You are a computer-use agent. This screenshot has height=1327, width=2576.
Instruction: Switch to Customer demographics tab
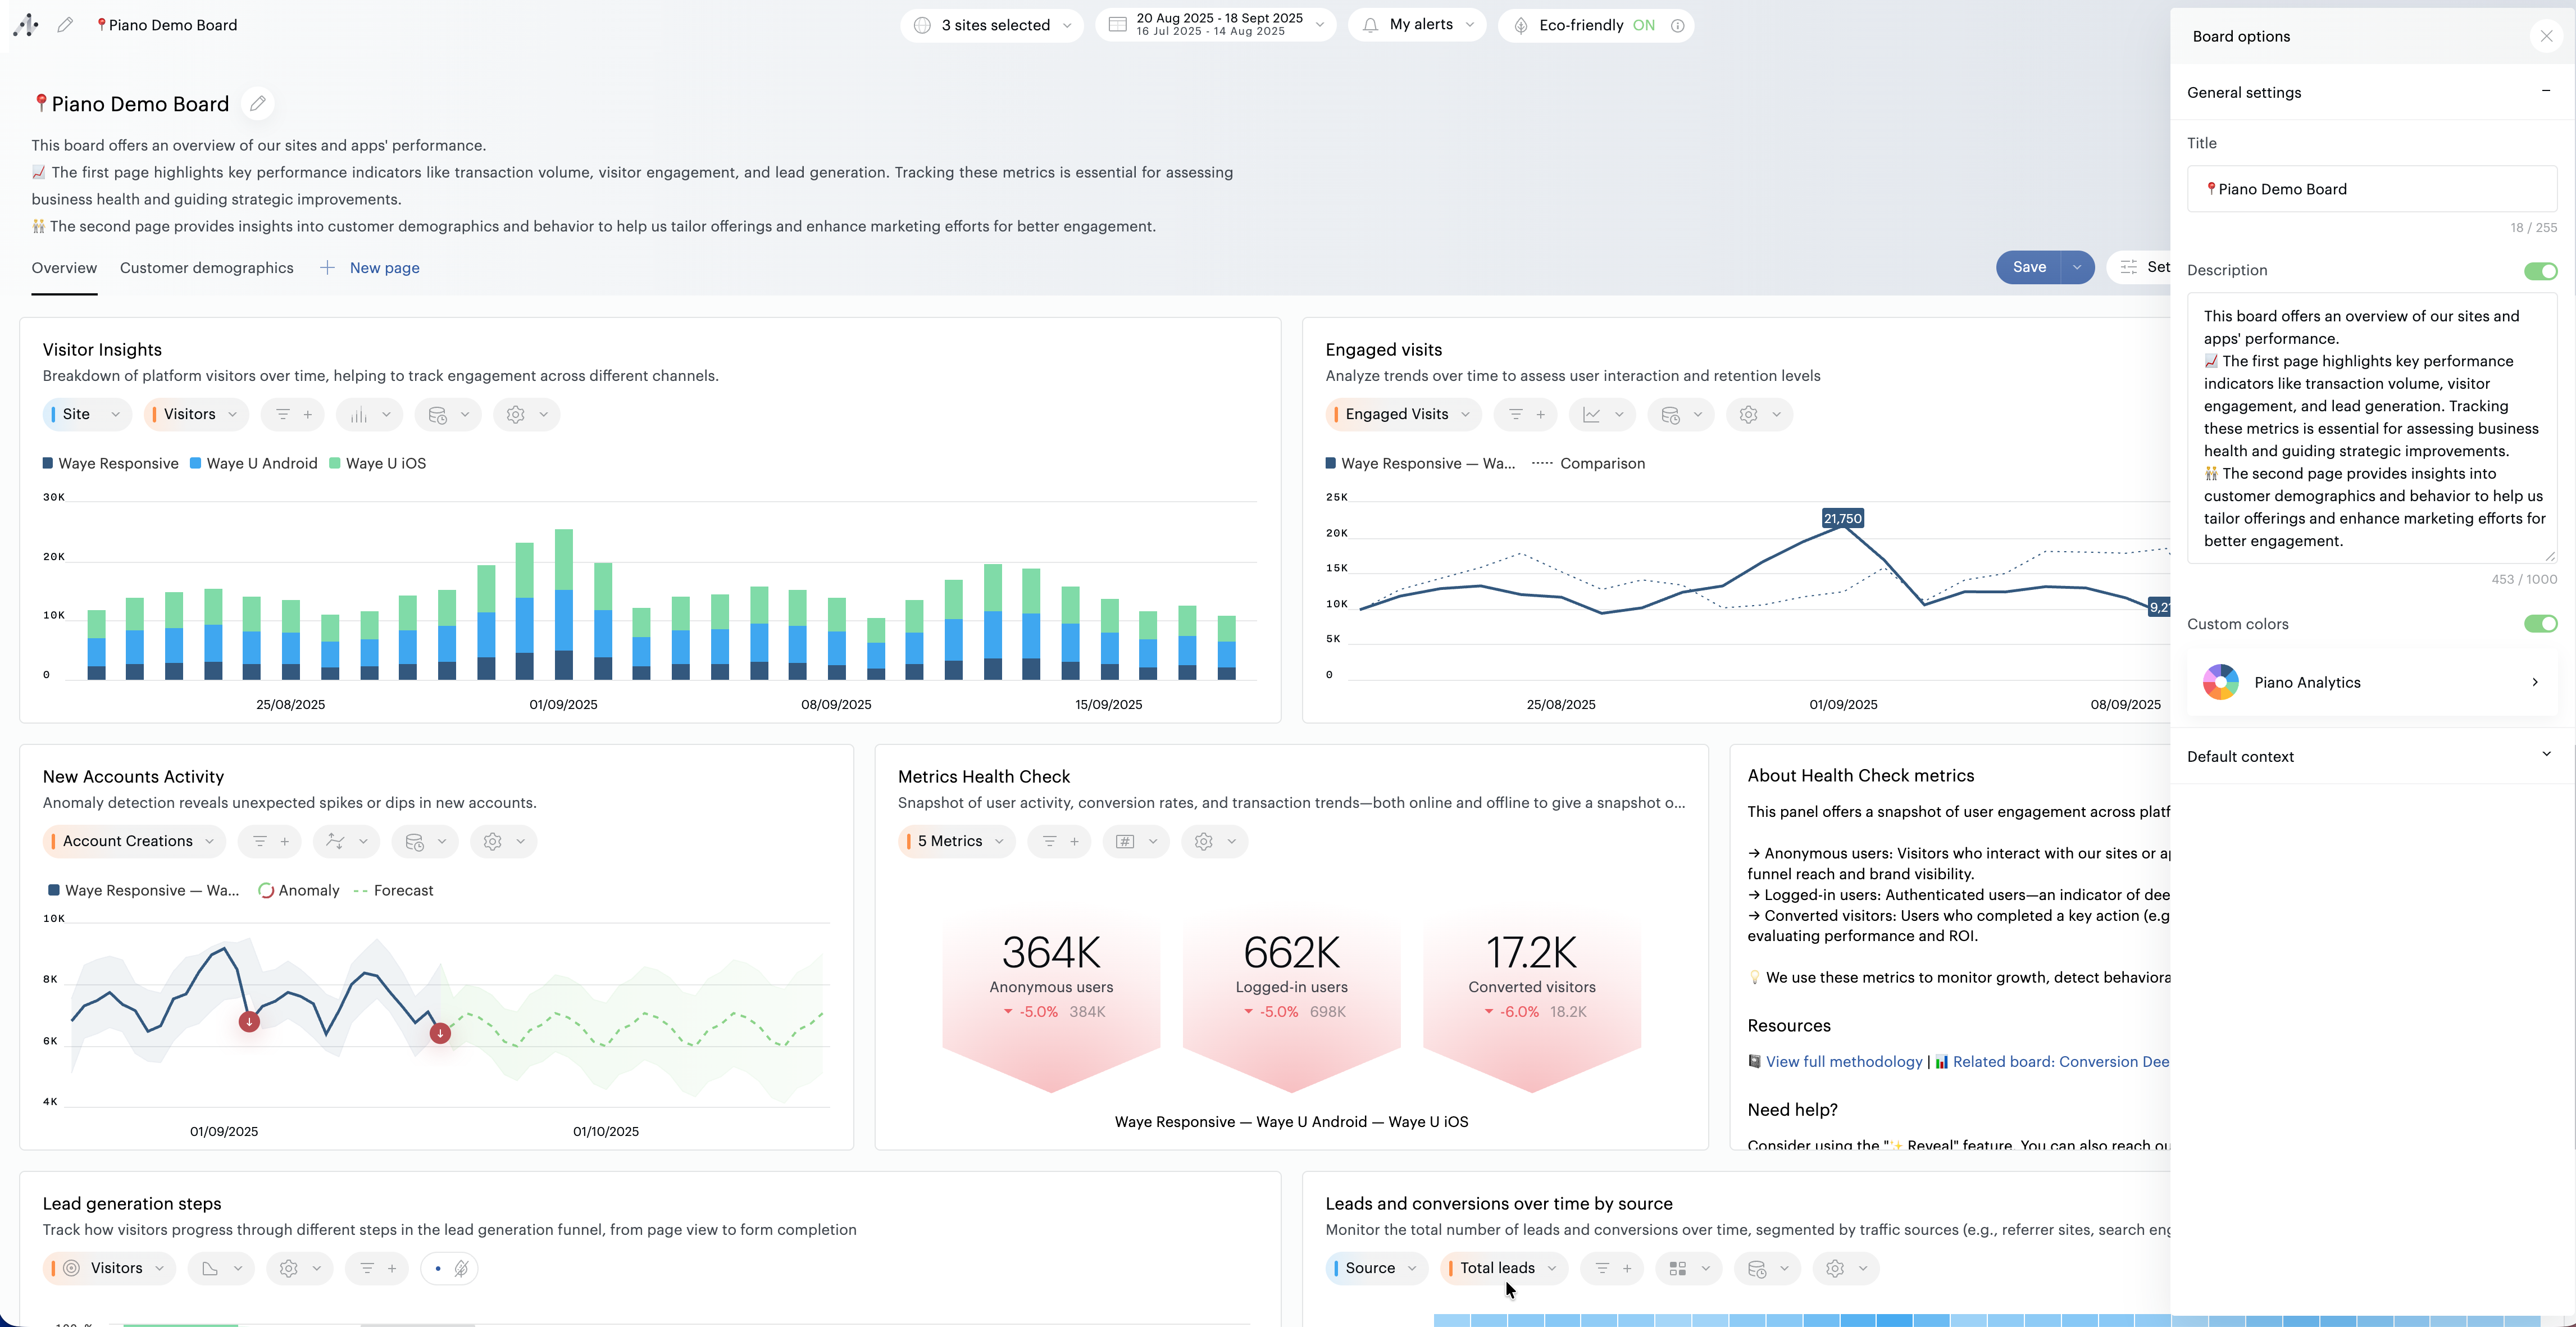pyautogui.click(x=206, y=268)
